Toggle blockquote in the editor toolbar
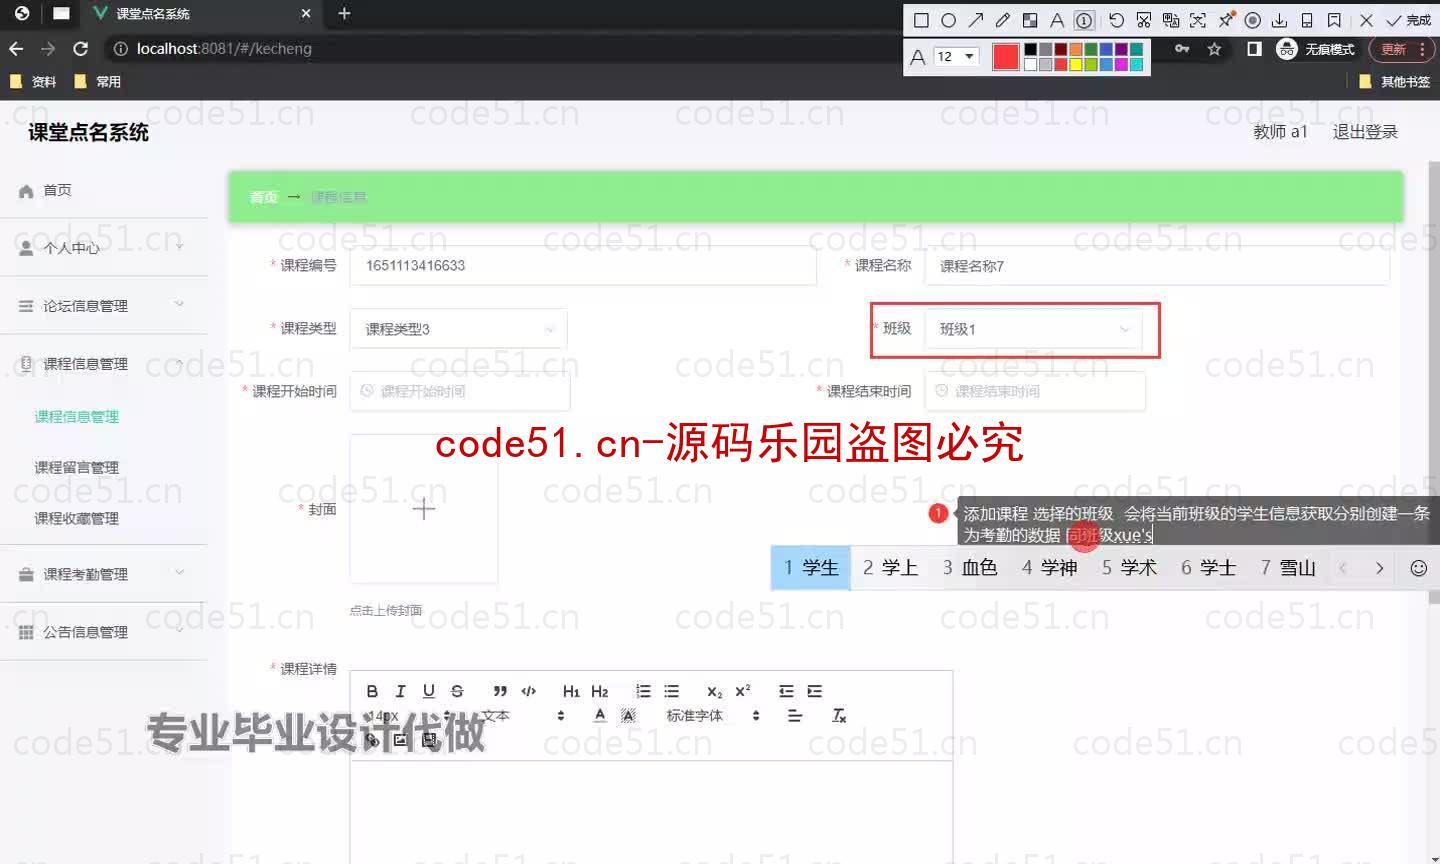The height and width of the screenshot is (864, 1440). [x=500, y=691]
